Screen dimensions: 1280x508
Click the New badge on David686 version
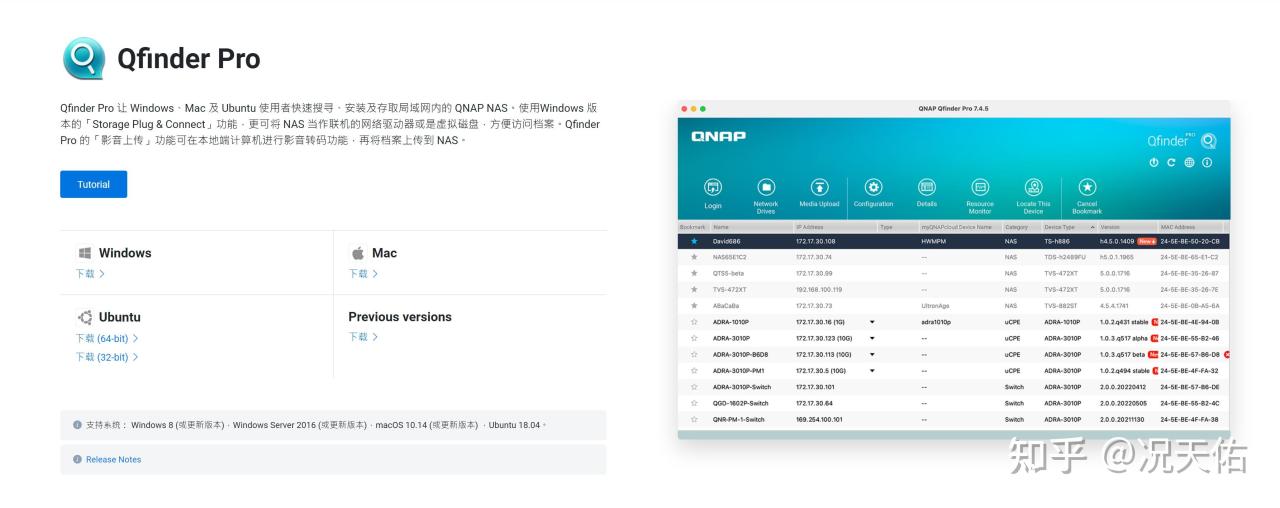[1147, 241]
